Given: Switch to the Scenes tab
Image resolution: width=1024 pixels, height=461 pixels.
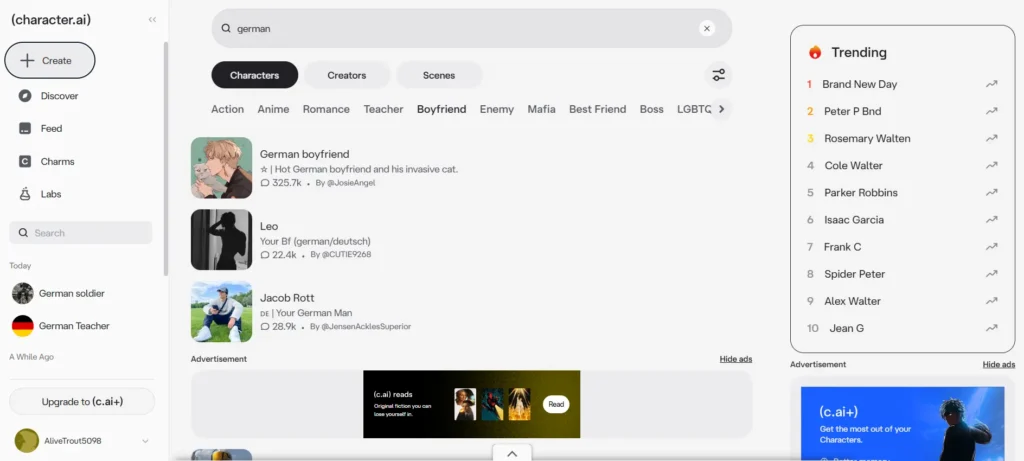Looking at the screenshot, I should click(x=439, y=75).
